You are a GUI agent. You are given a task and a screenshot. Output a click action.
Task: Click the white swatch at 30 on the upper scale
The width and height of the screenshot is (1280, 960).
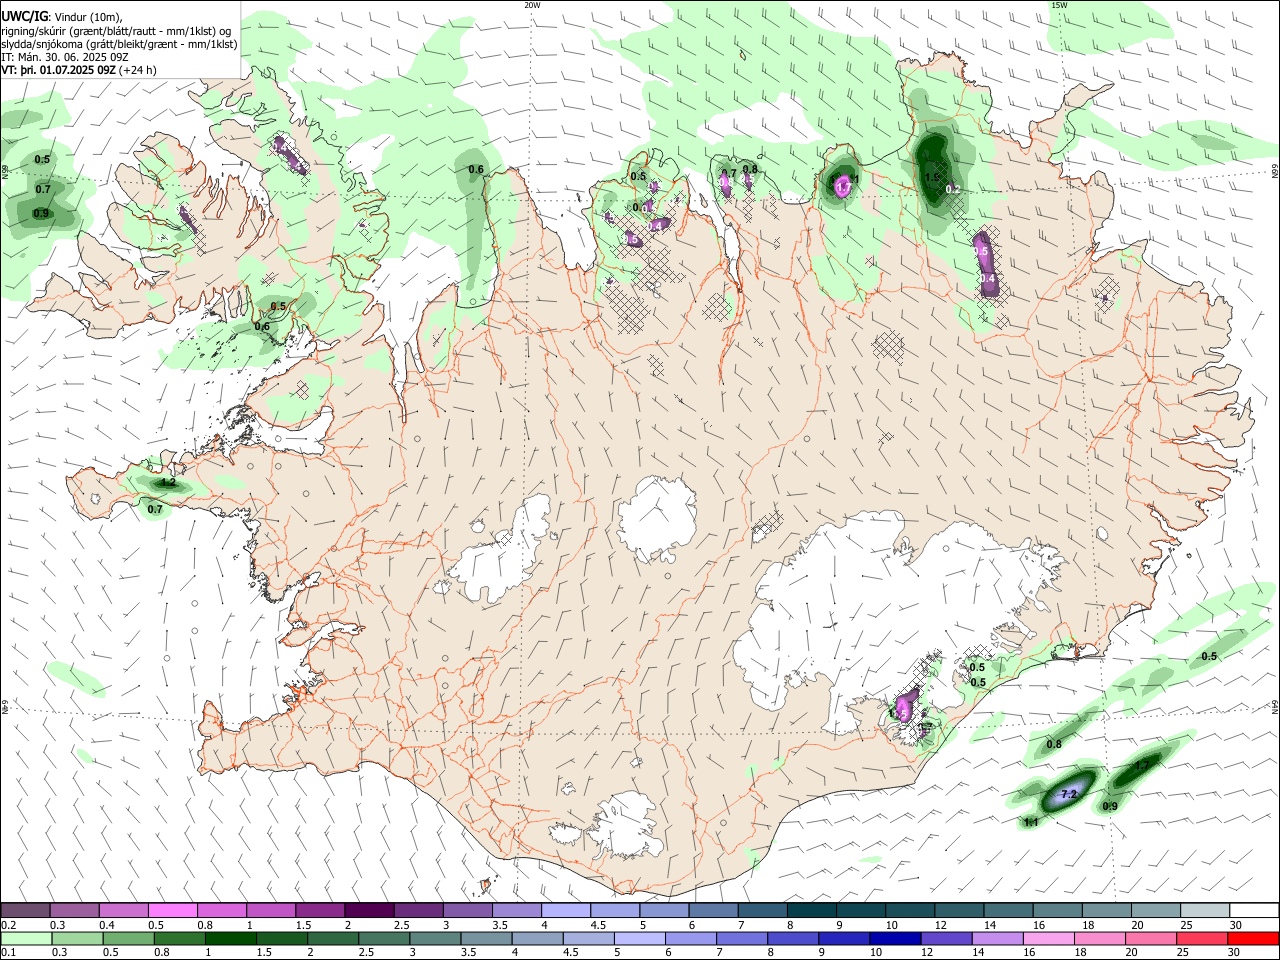[1253, 910]
